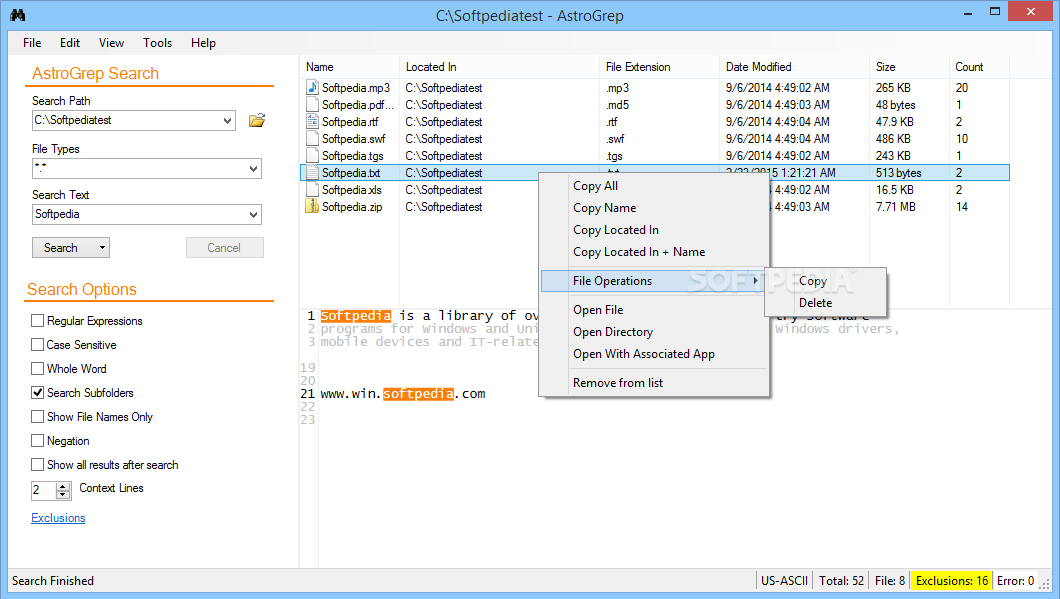Image resolution: width=1060 pixels, height=599 pixels.
Task: Click the Softpedia.rtf document icon
Action: coord(312,121)
